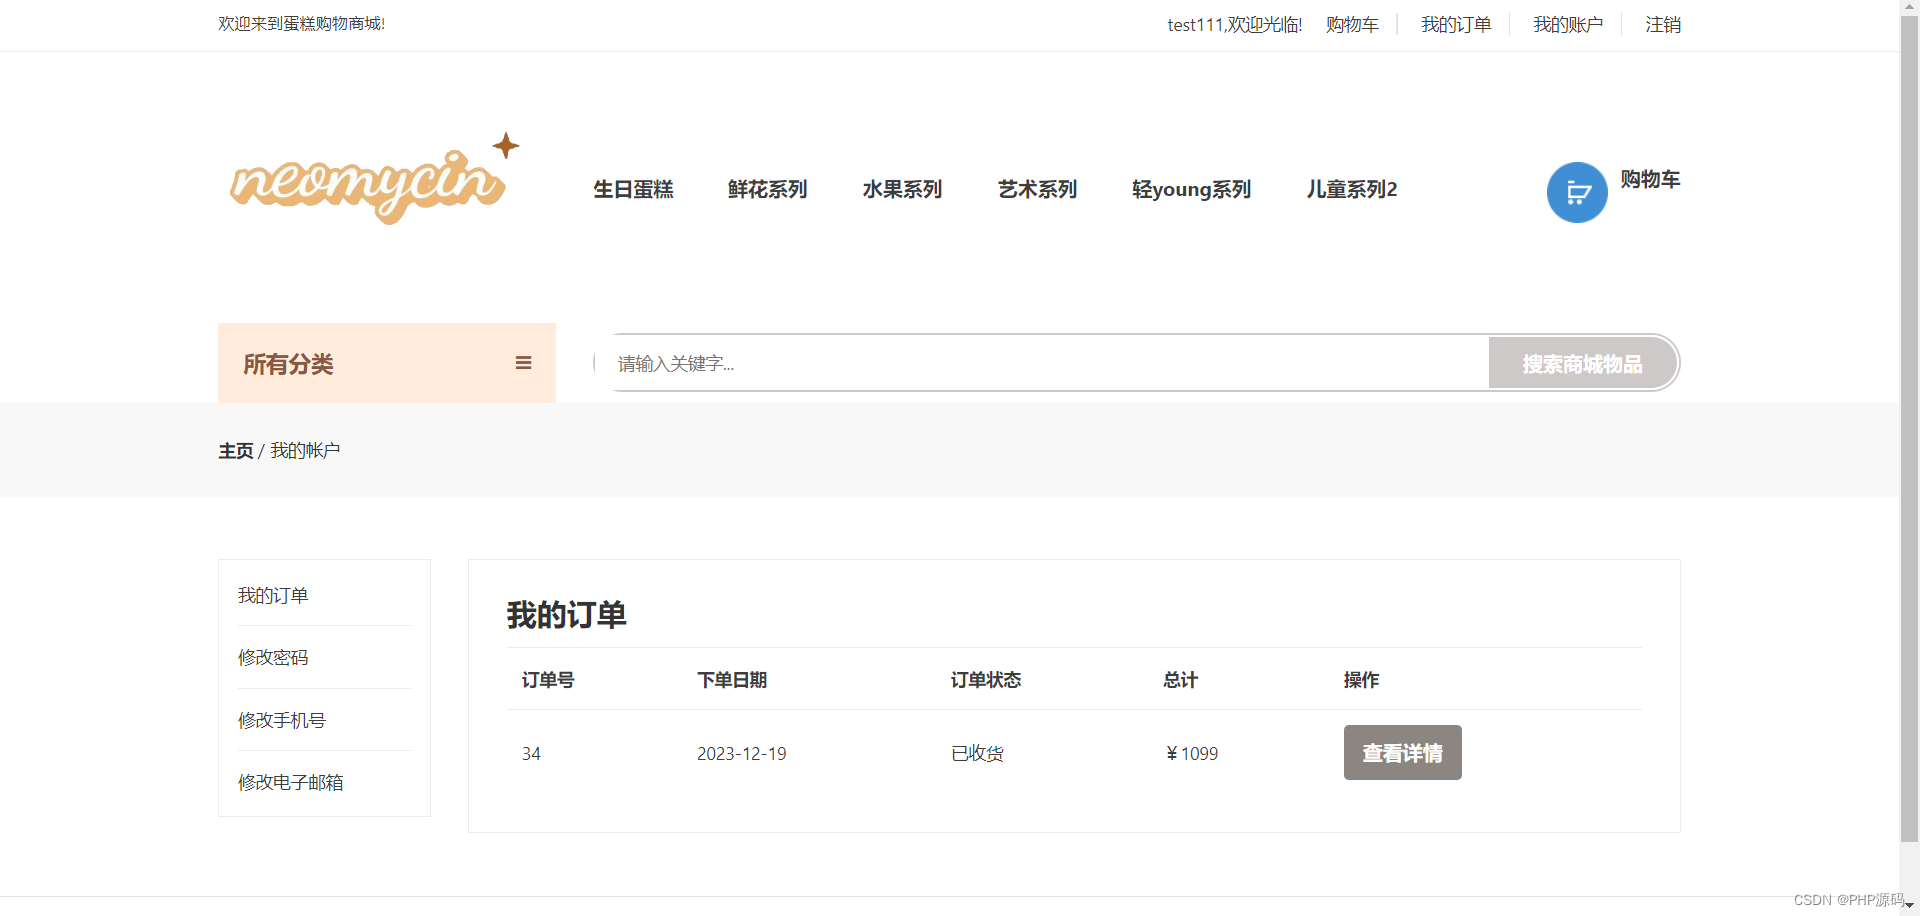Click total amount ￥1099
The width and height of the screenshot is (1920, 916).
click(x=1192, y=754)
